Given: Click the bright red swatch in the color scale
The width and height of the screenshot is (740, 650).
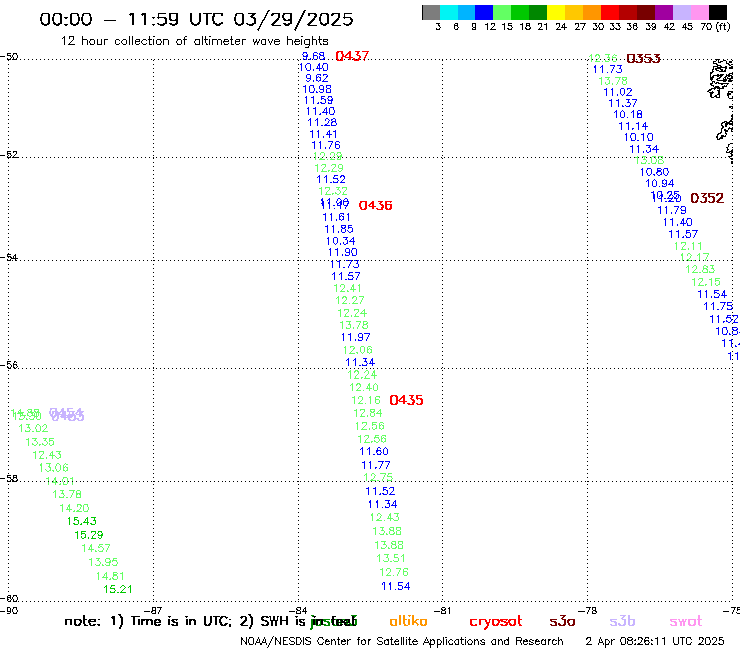Looking at the screenshot, I should 610,12.
